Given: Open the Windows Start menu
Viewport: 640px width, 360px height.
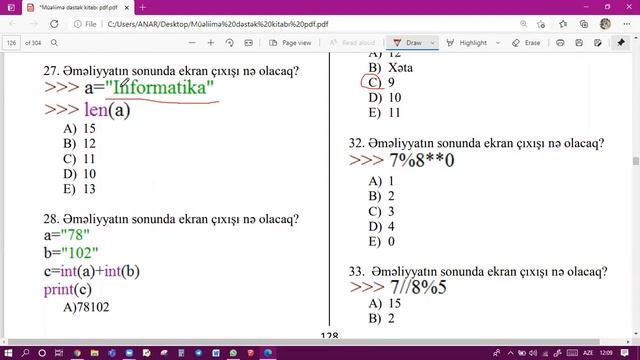Looking at the screenshot, I should (x=8, y=353).
